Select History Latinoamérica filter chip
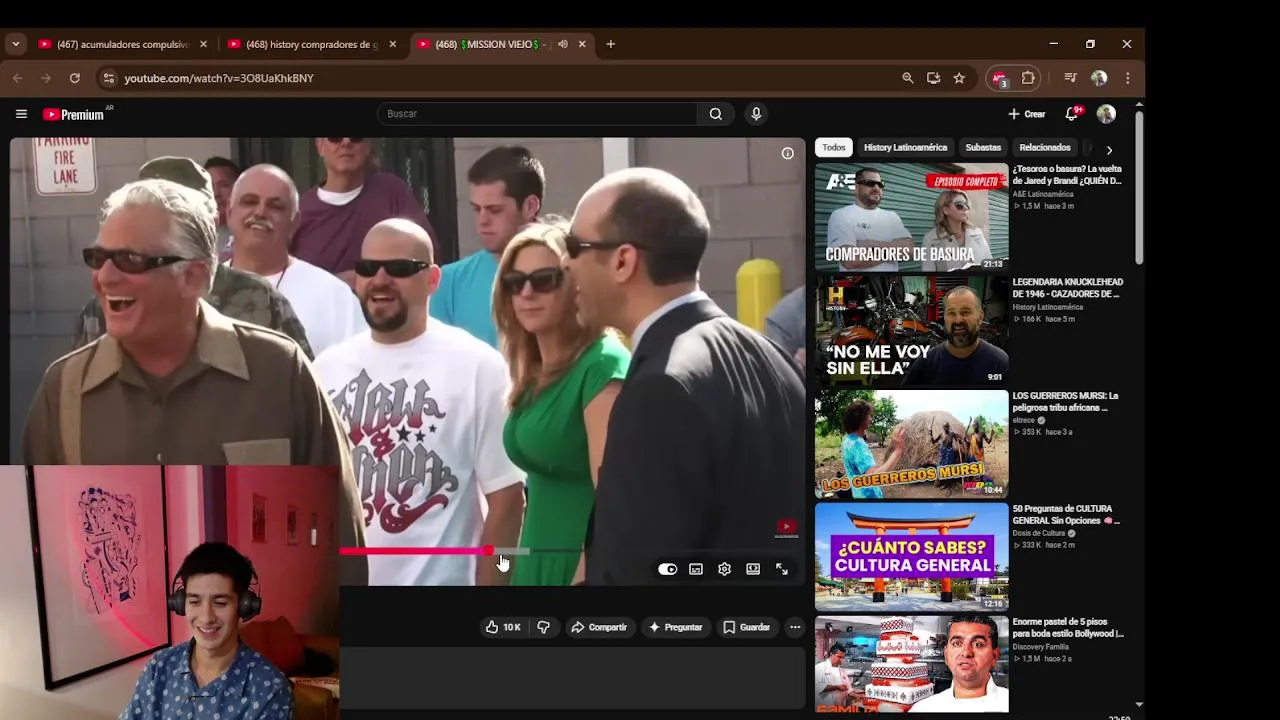Screen dimensions: 1280x720 (905, 148)
